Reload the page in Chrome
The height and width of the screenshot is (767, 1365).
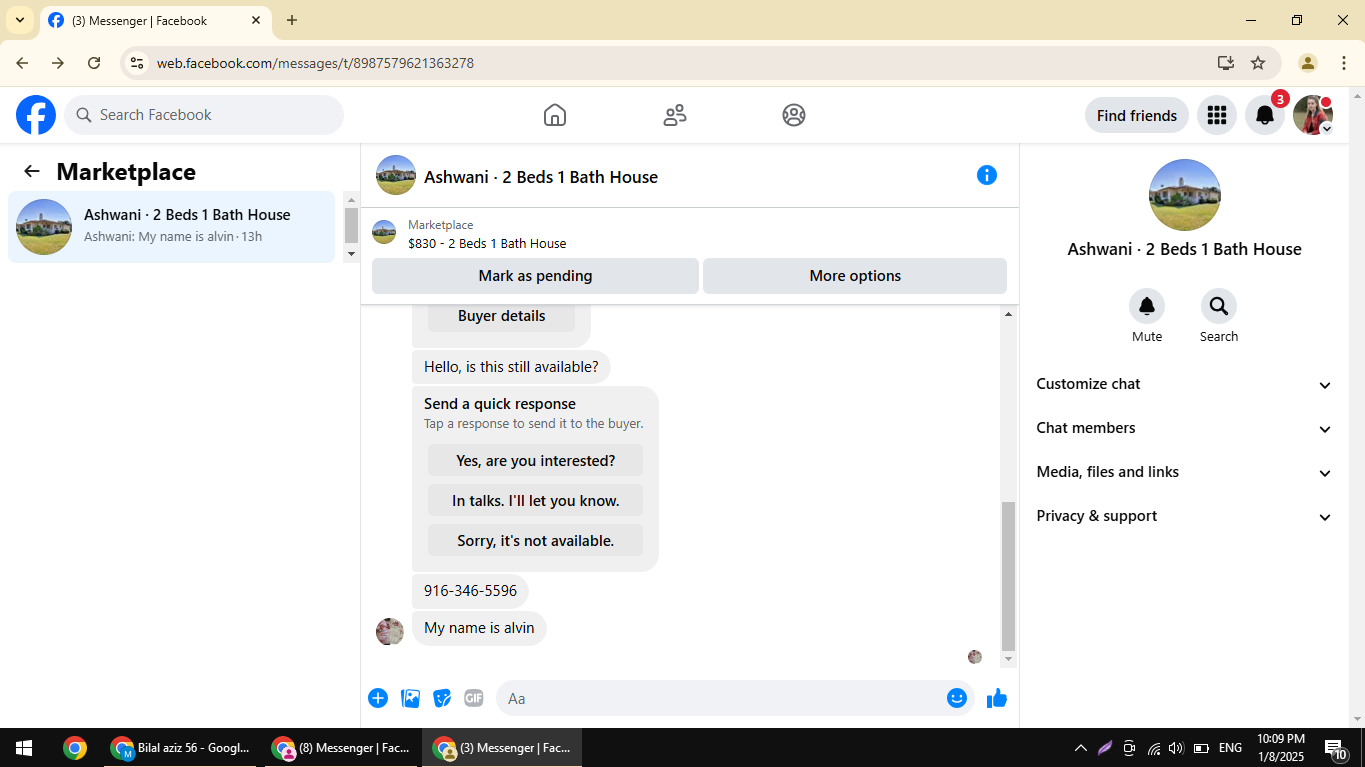94,63
